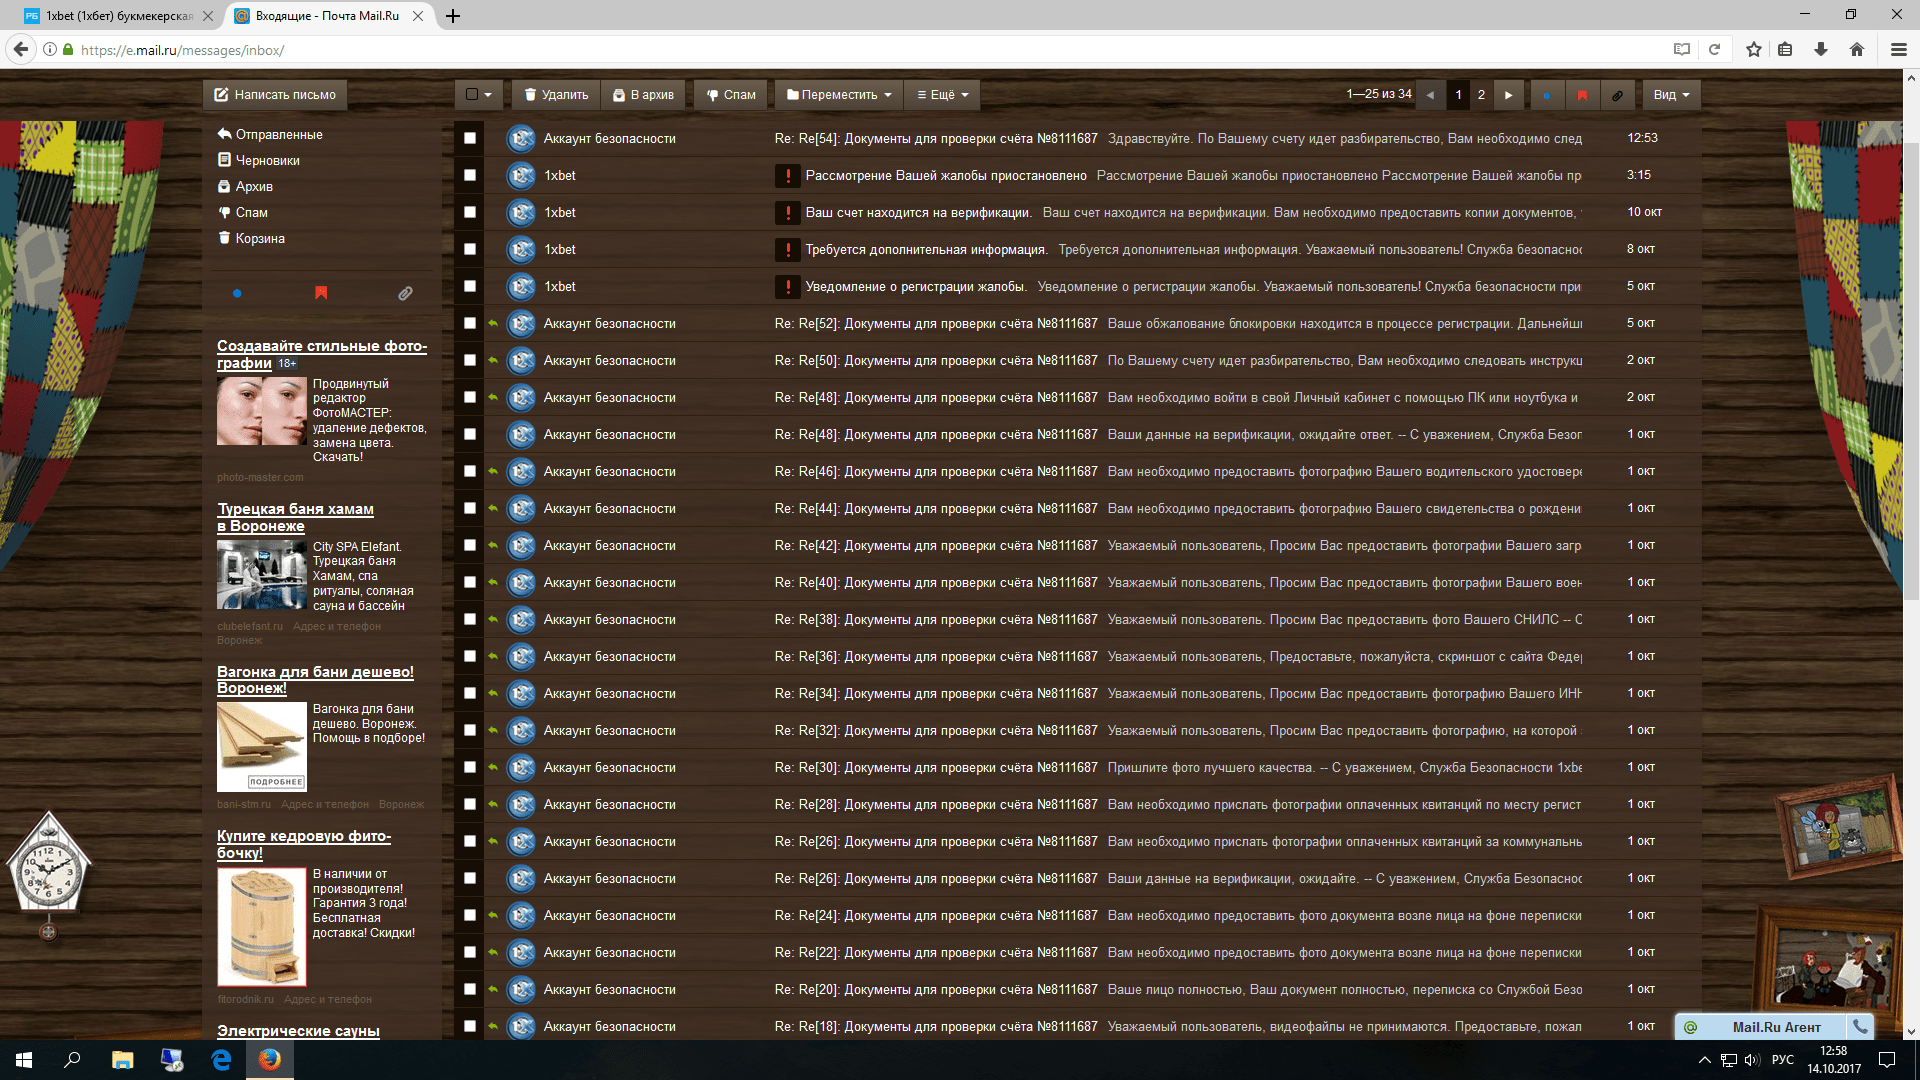Go to next page arrow

[1508, 95]
